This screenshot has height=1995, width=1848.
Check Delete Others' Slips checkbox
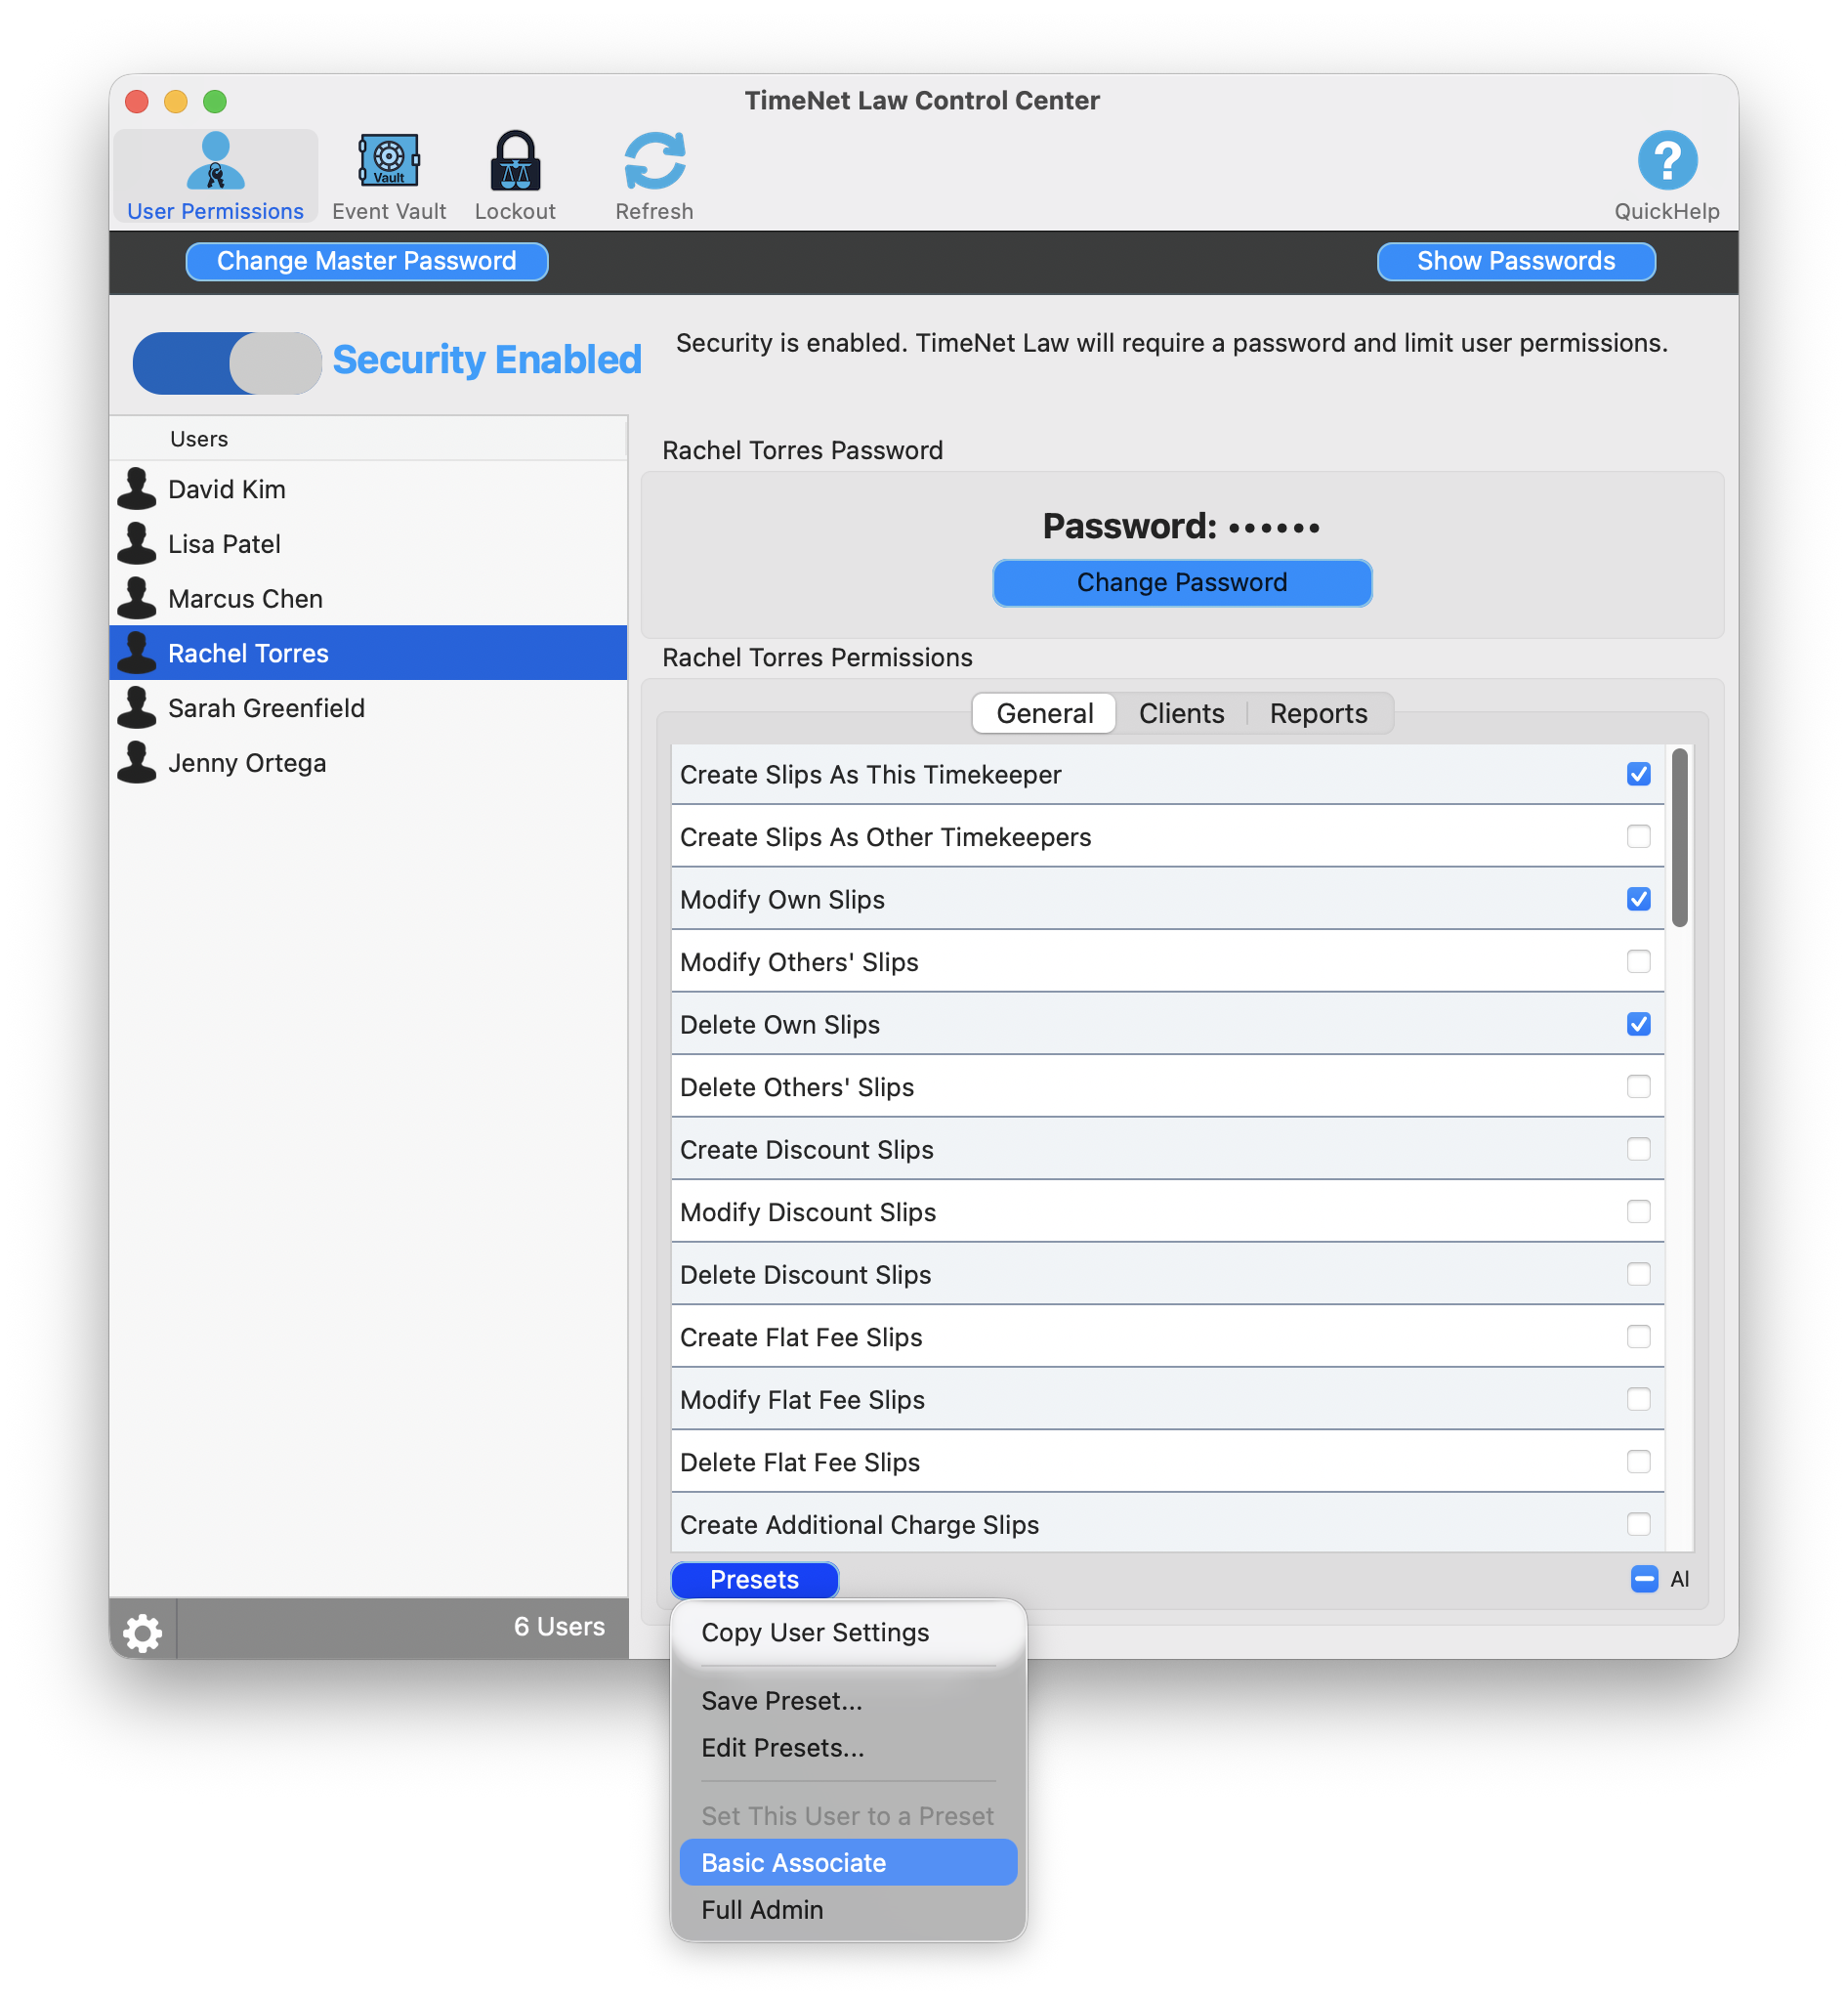coord(1638,1086)
